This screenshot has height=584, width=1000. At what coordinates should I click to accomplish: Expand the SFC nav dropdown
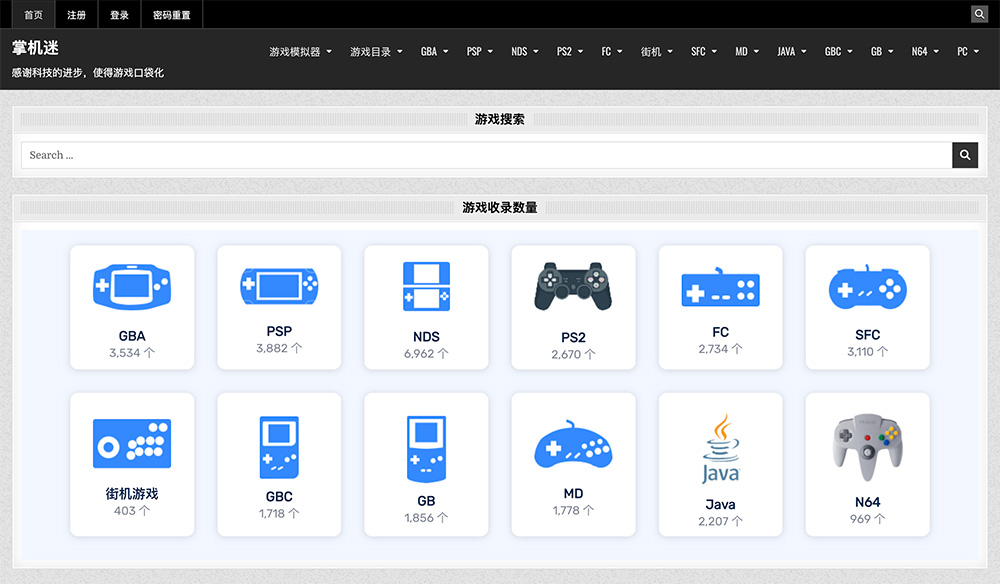pyautogui.click(x=704, y=52)
